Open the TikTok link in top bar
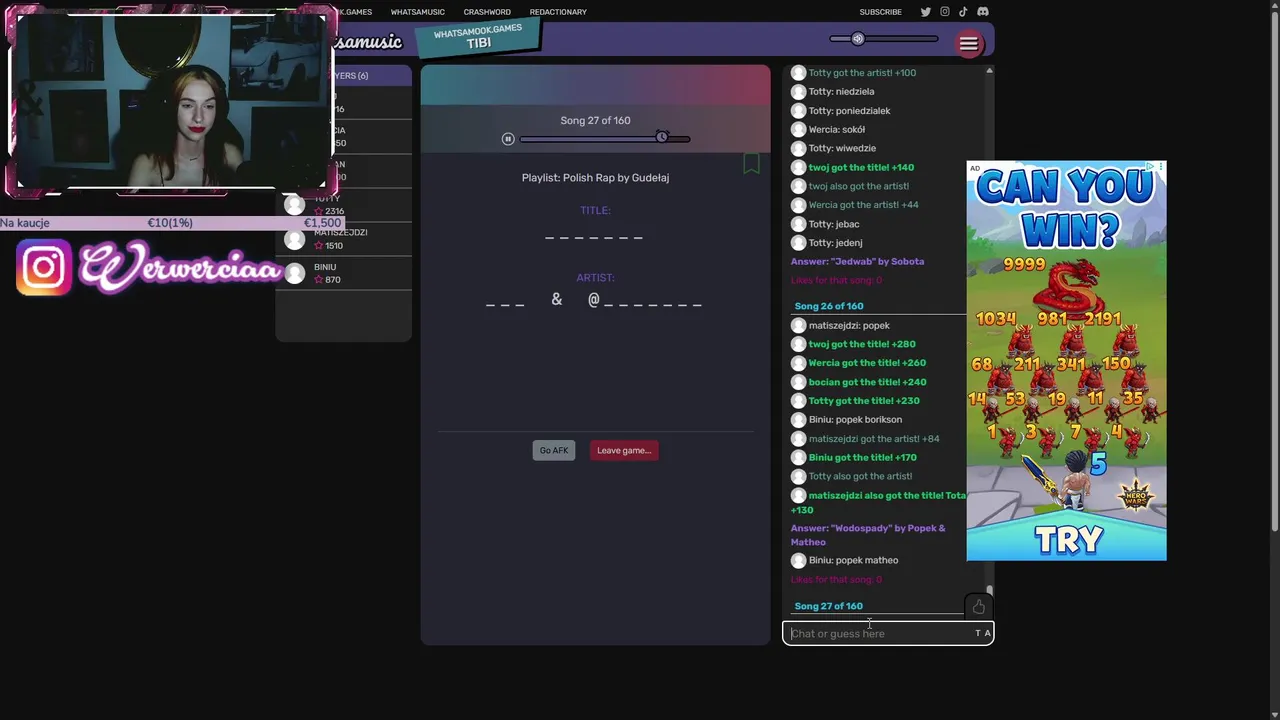The height and width of the screenshot is (720, 1280). (x=963, y=12)
